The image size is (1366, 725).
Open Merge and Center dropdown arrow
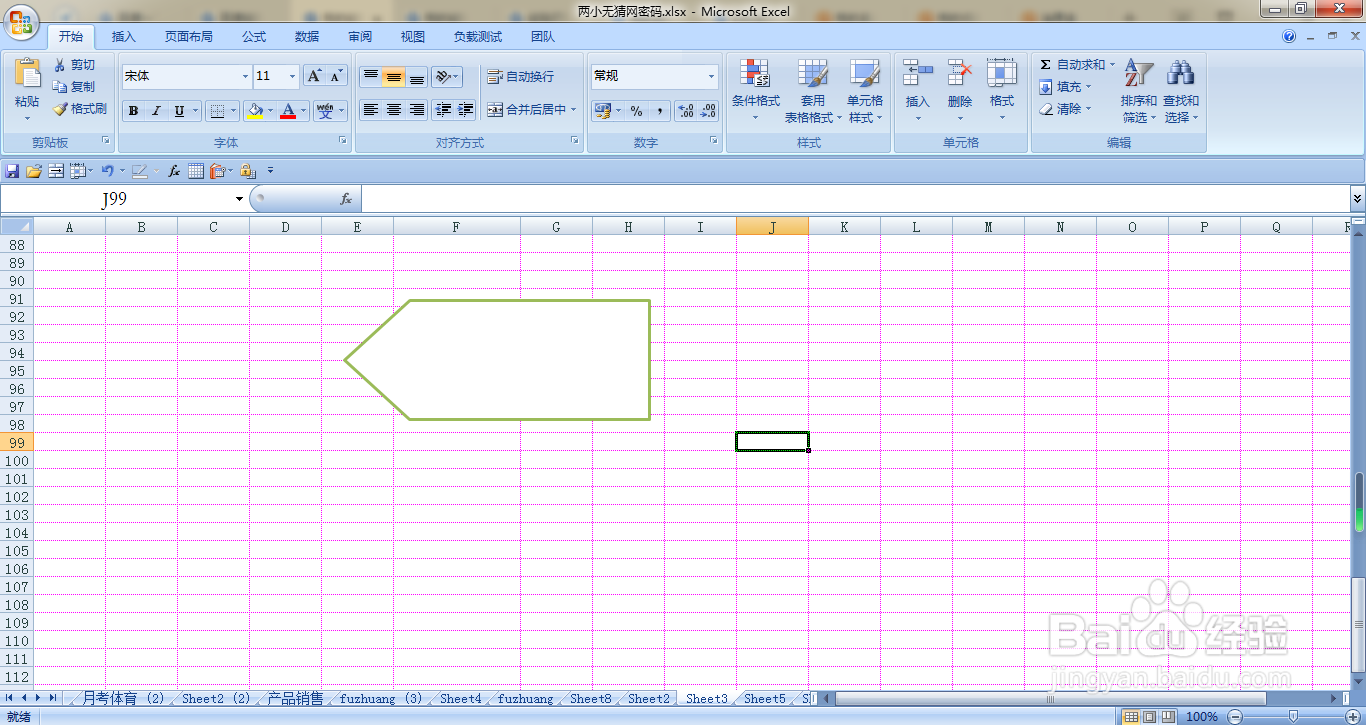(574, 110)
